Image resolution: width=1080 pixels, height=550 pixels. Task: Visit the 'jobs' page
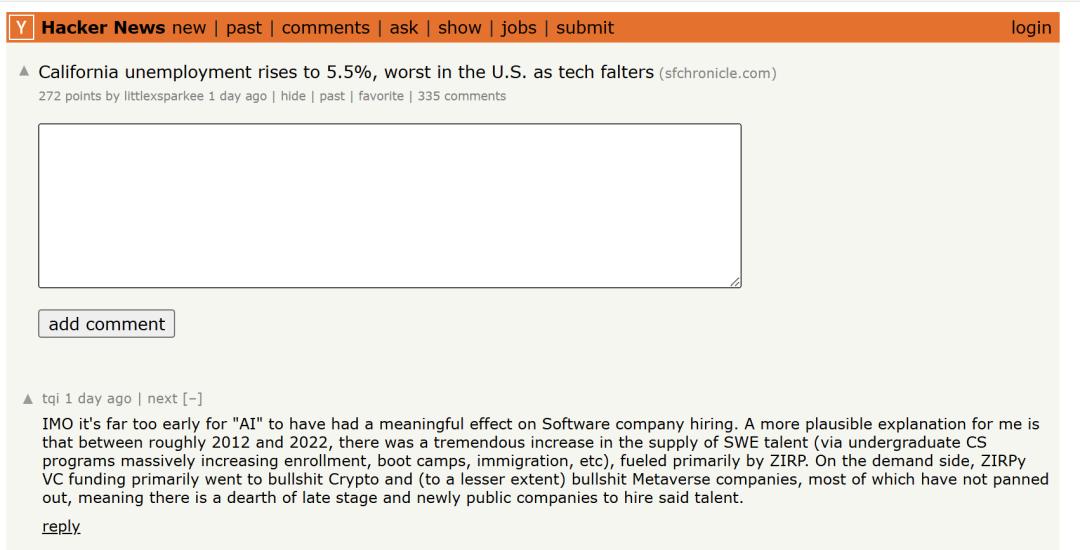519,28
